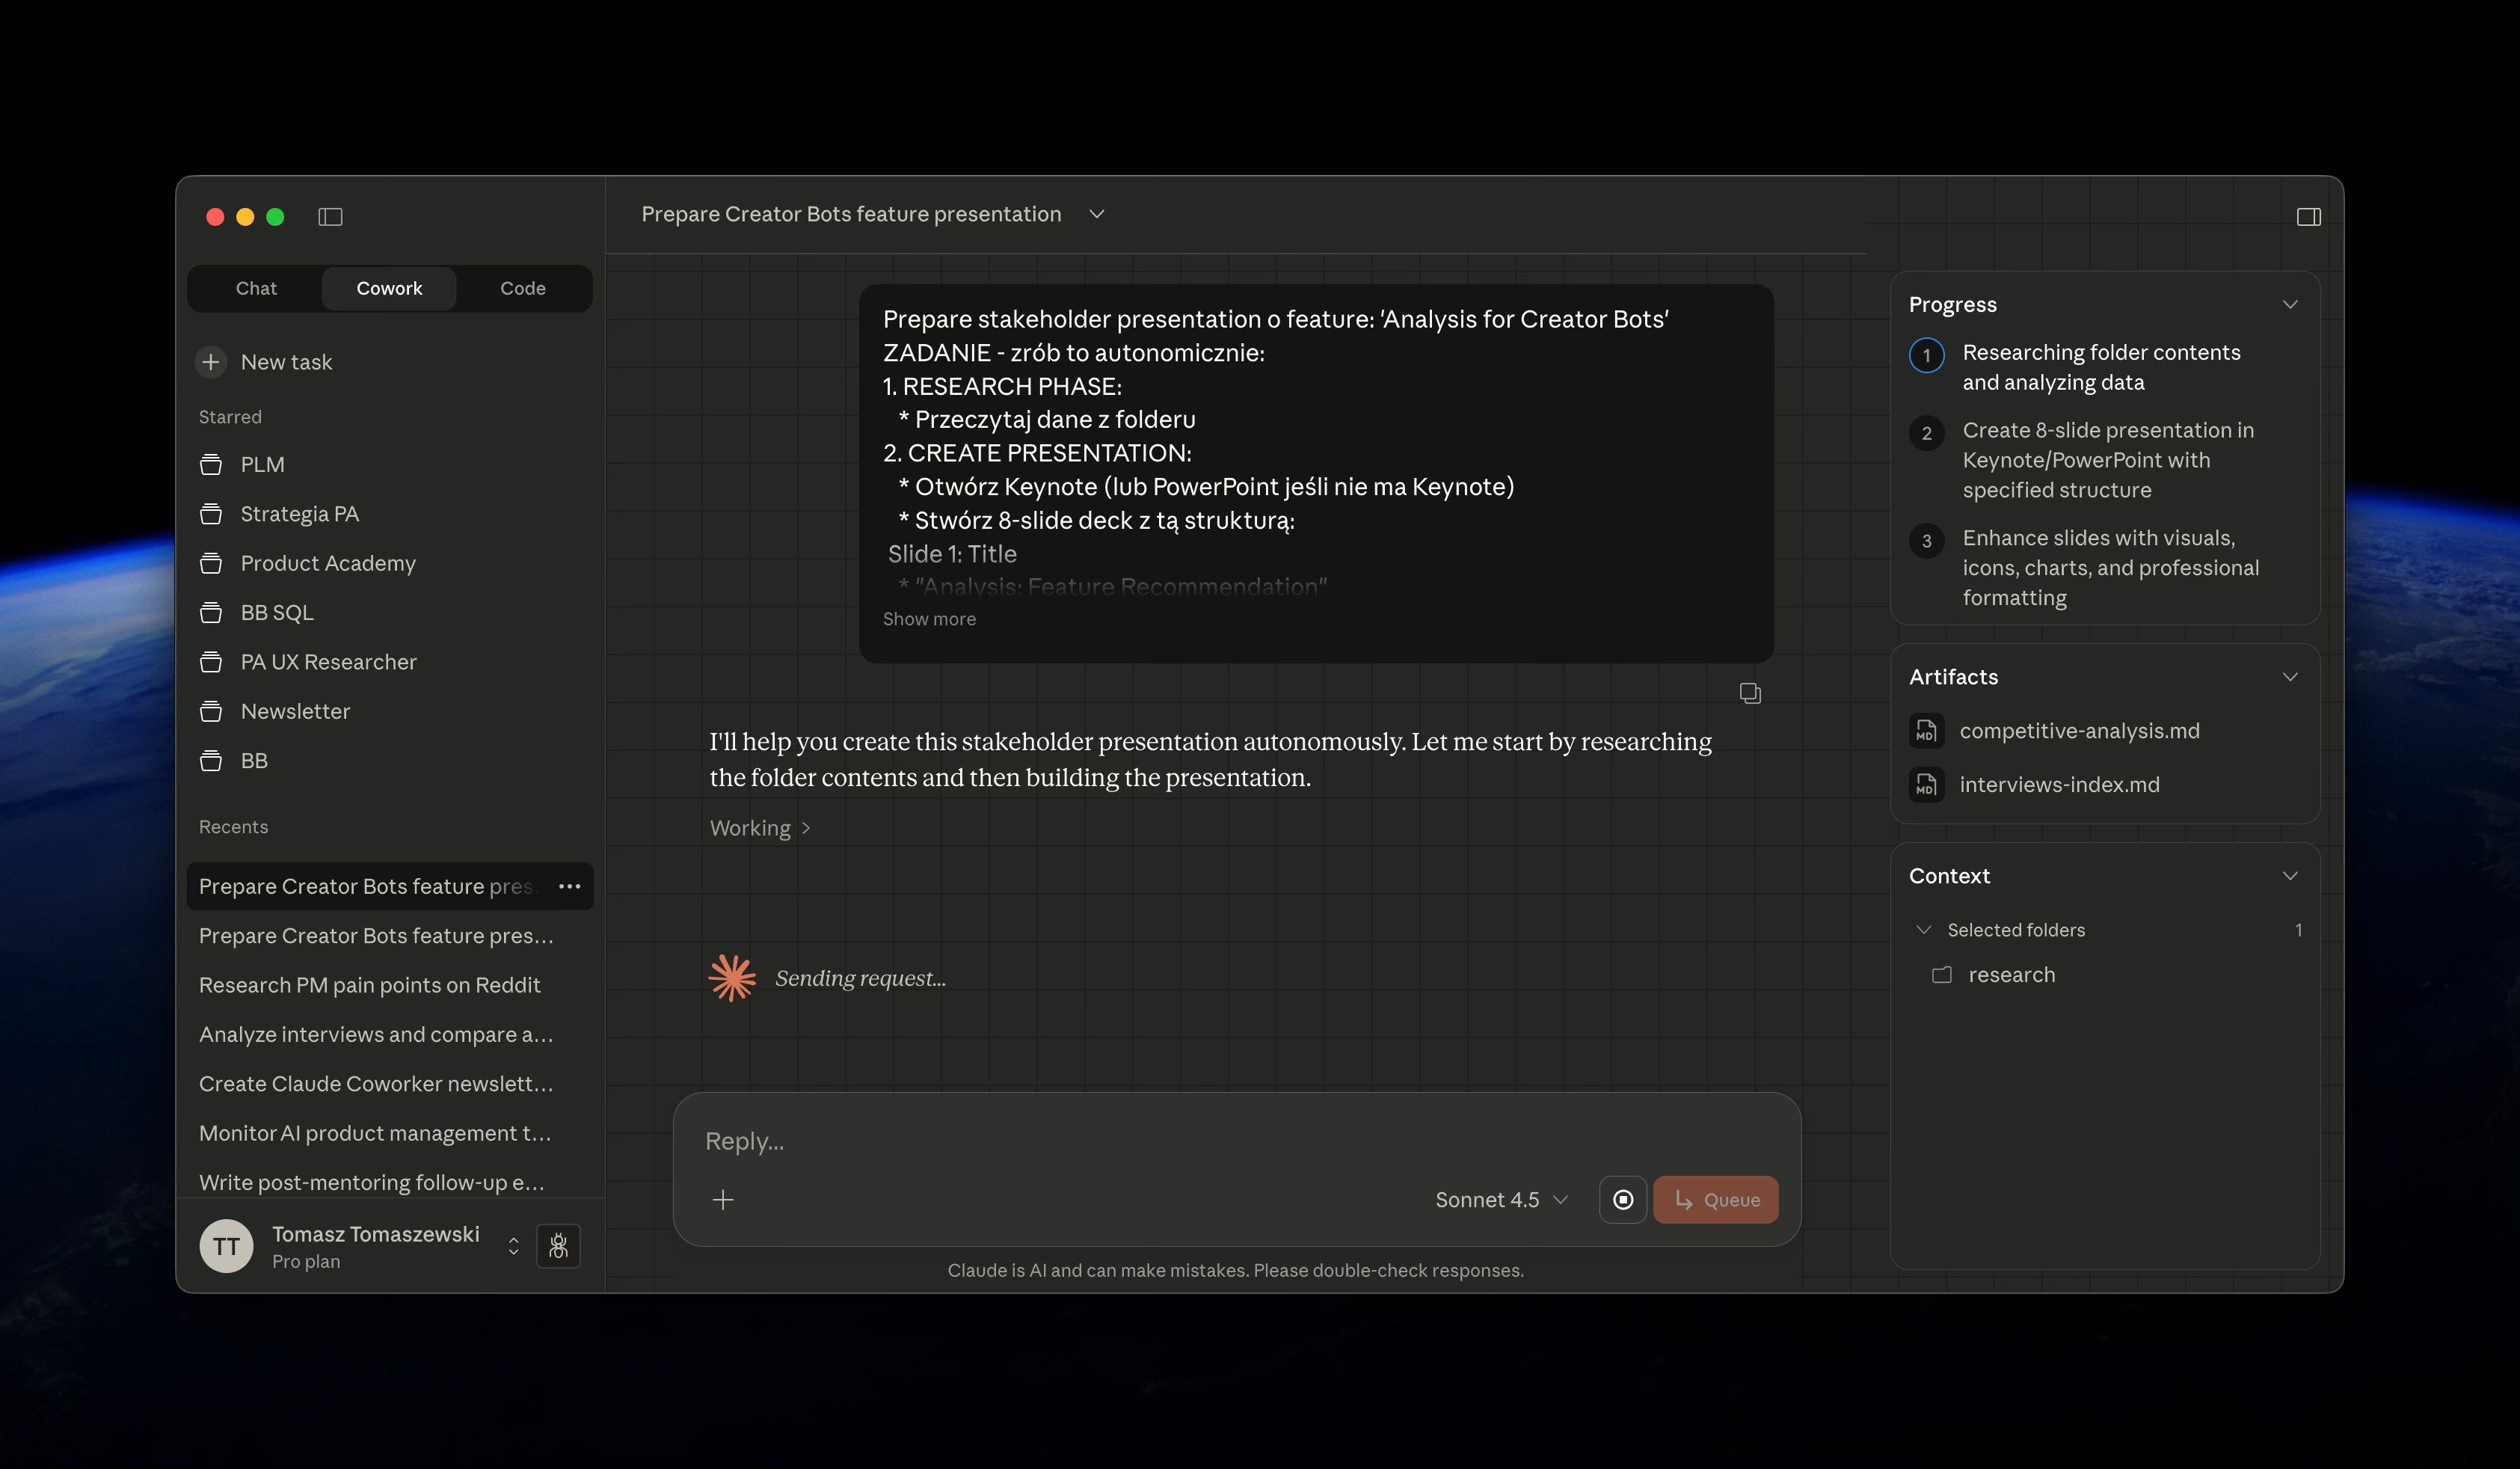Expand the Working status details
The height and width of the screenshot is (1469, 2520).
tap(759, 828)
